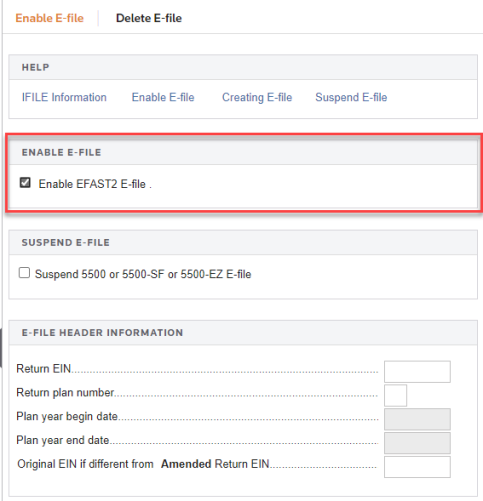The image size is (483, 501).
Task: Click the 'Suspend 5500 or 5500-SF' label text
Action: (x=100, y=274)
